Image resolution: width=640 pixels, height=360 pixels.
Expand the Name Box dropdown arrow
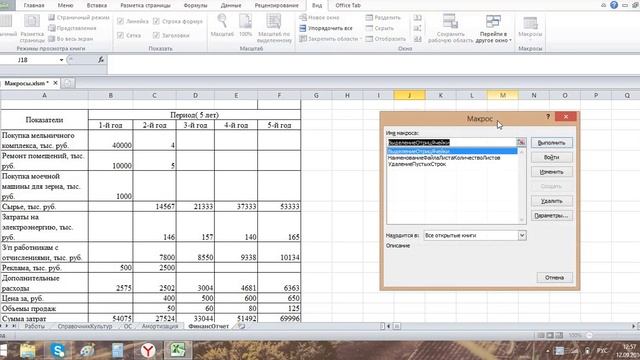click(x=62, y=60)
